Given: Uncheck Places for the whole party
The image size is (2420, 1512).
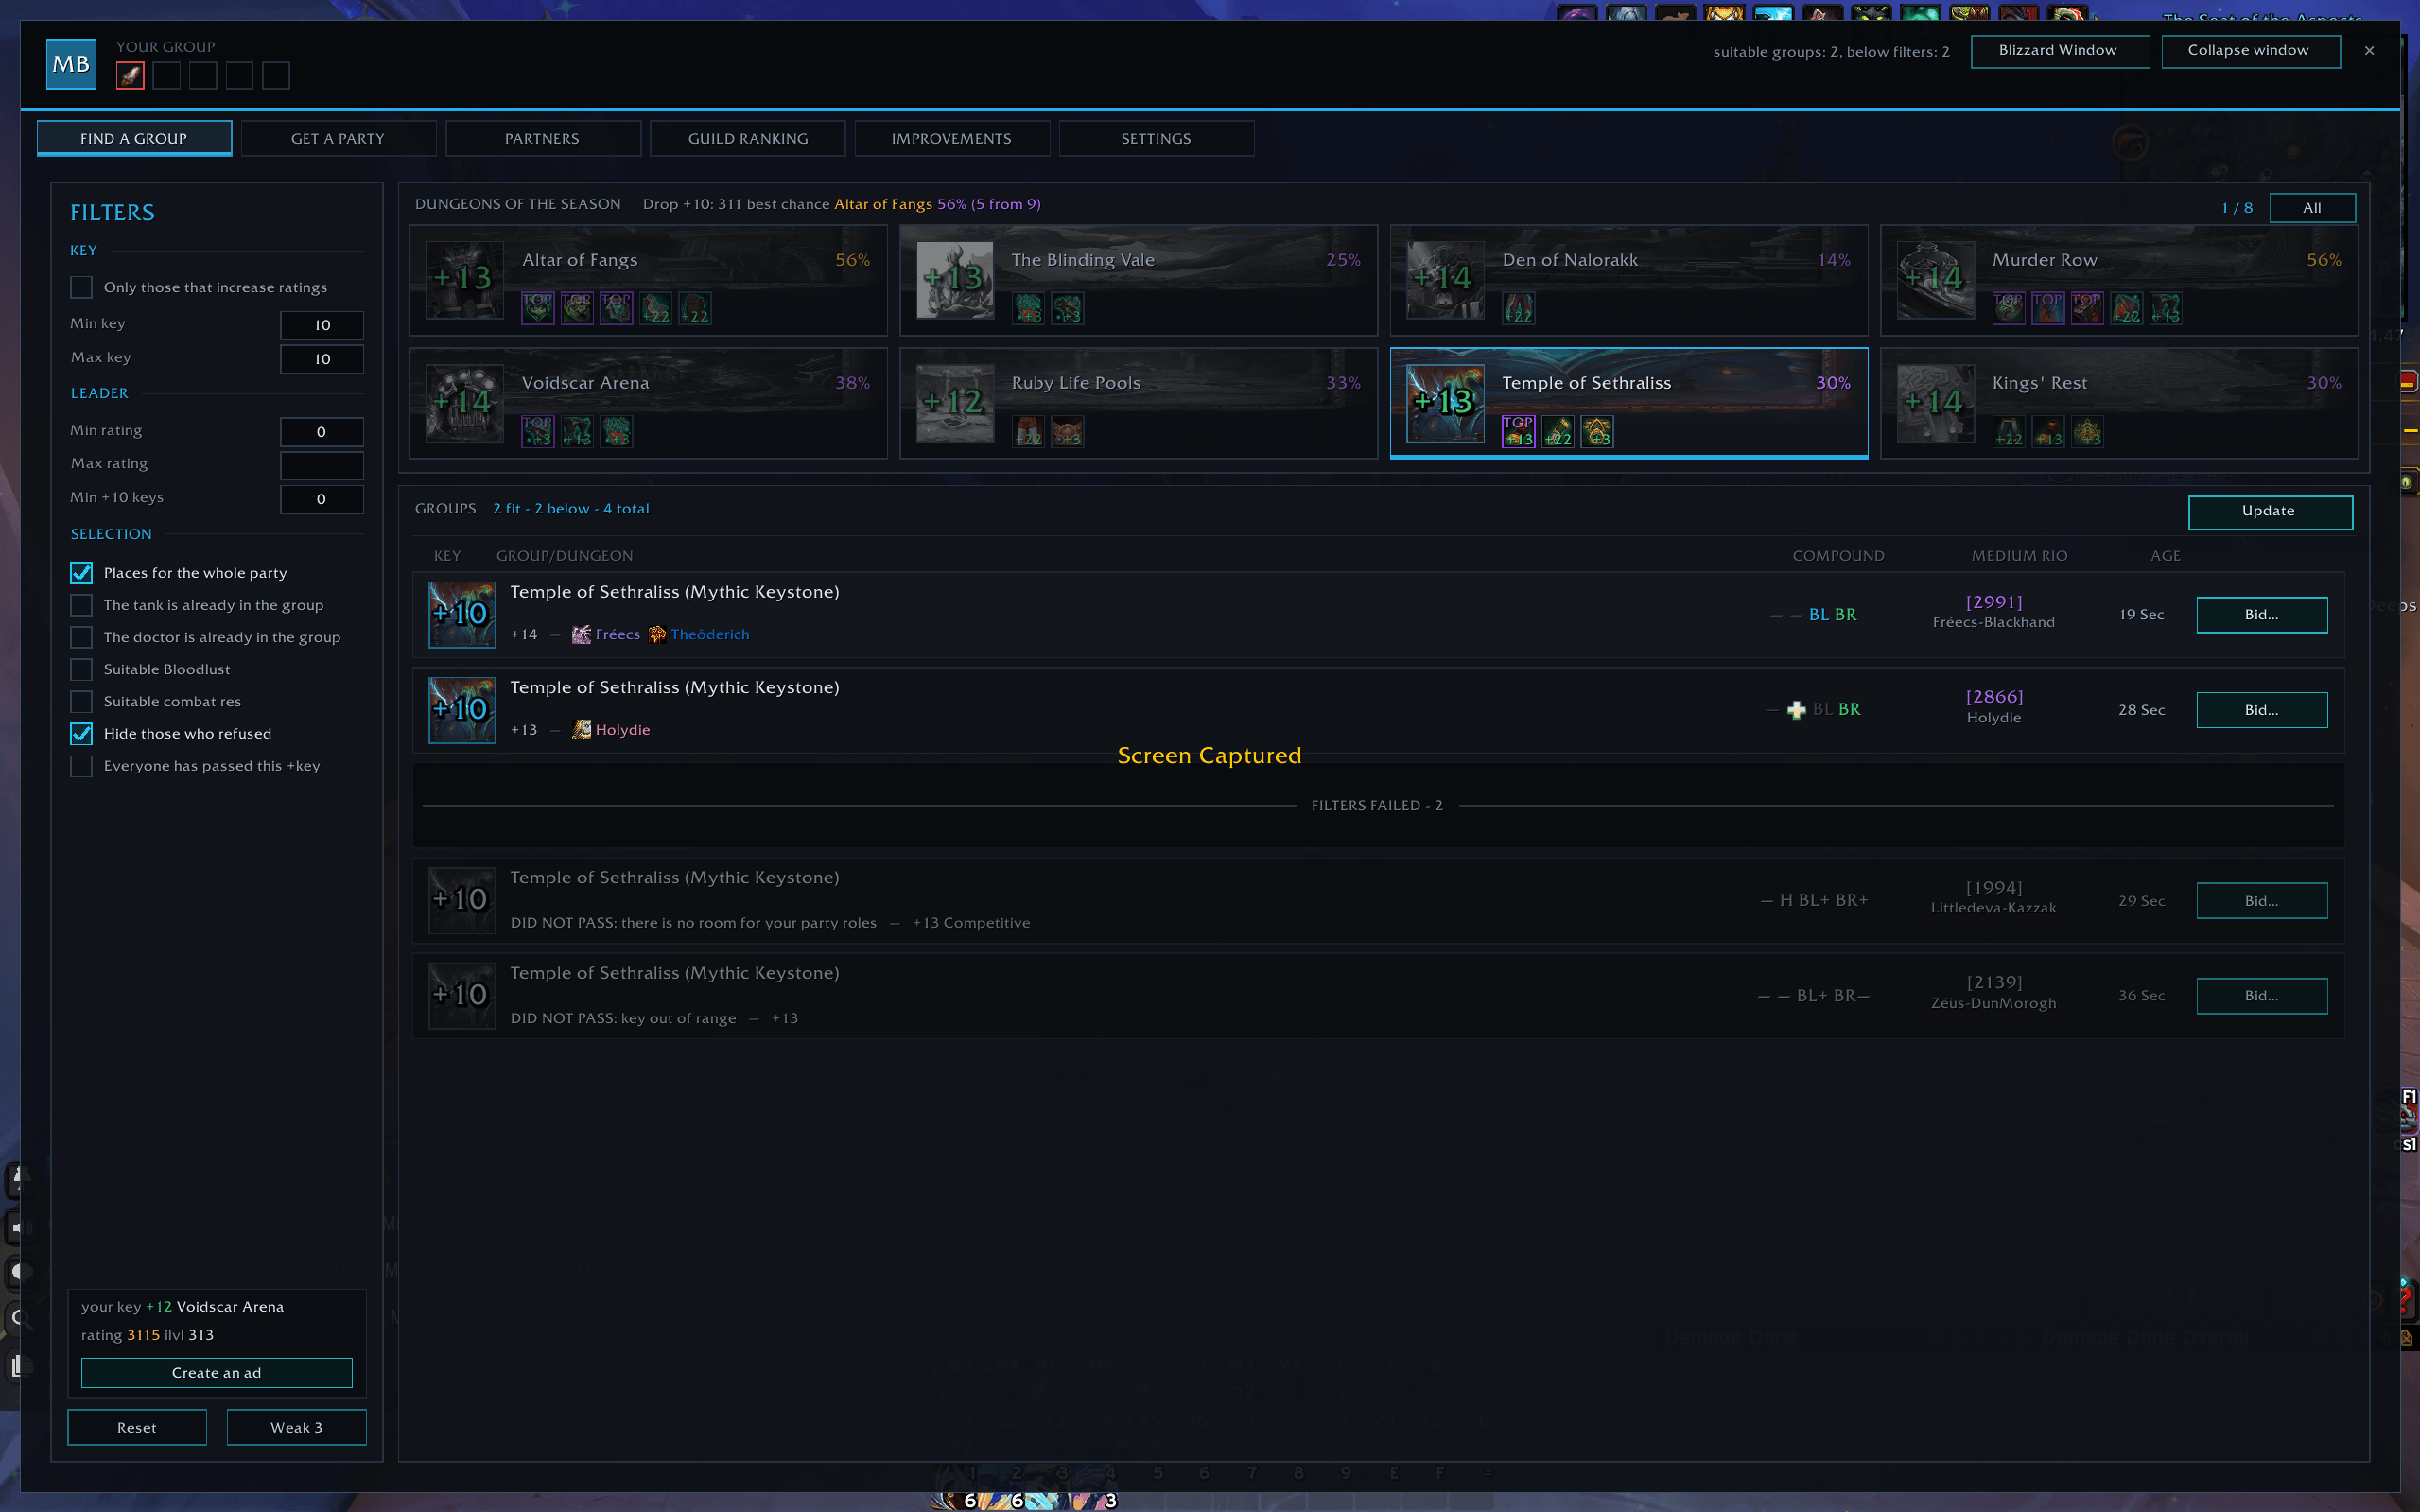Looking at the screenshot, I should 81,573.
